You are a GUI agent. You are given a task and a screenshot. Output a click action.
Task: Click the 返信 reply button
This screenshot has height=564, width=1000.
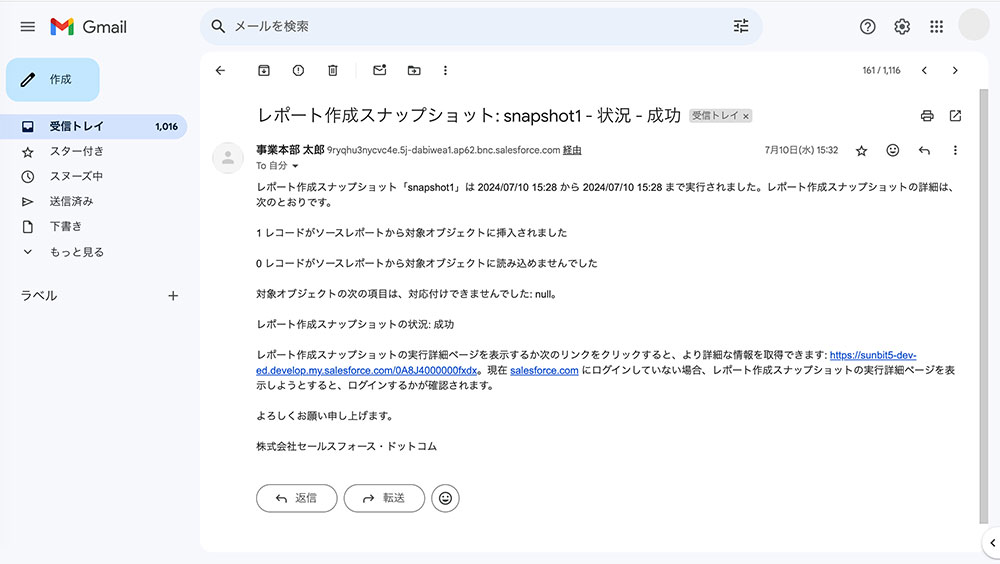(x=297, y=498)
